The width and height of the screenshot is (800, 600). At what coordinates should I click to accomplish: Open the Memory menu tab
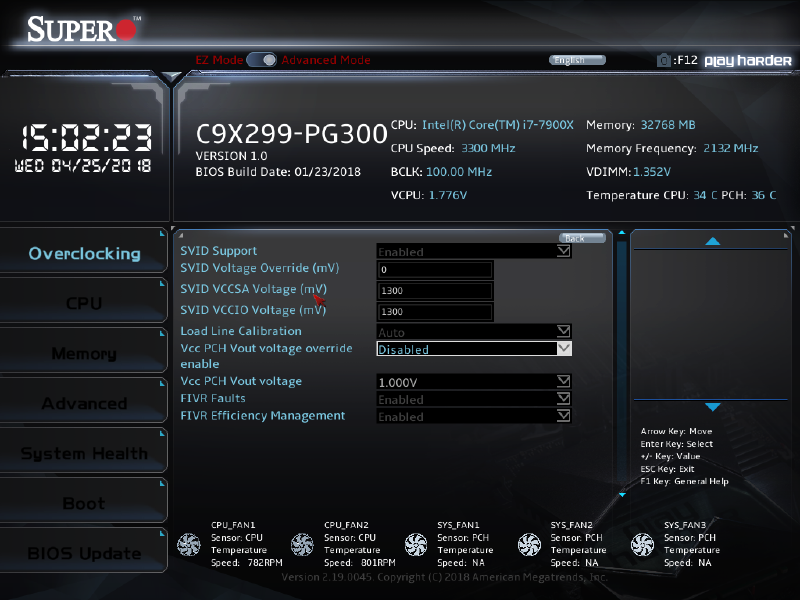84,353
